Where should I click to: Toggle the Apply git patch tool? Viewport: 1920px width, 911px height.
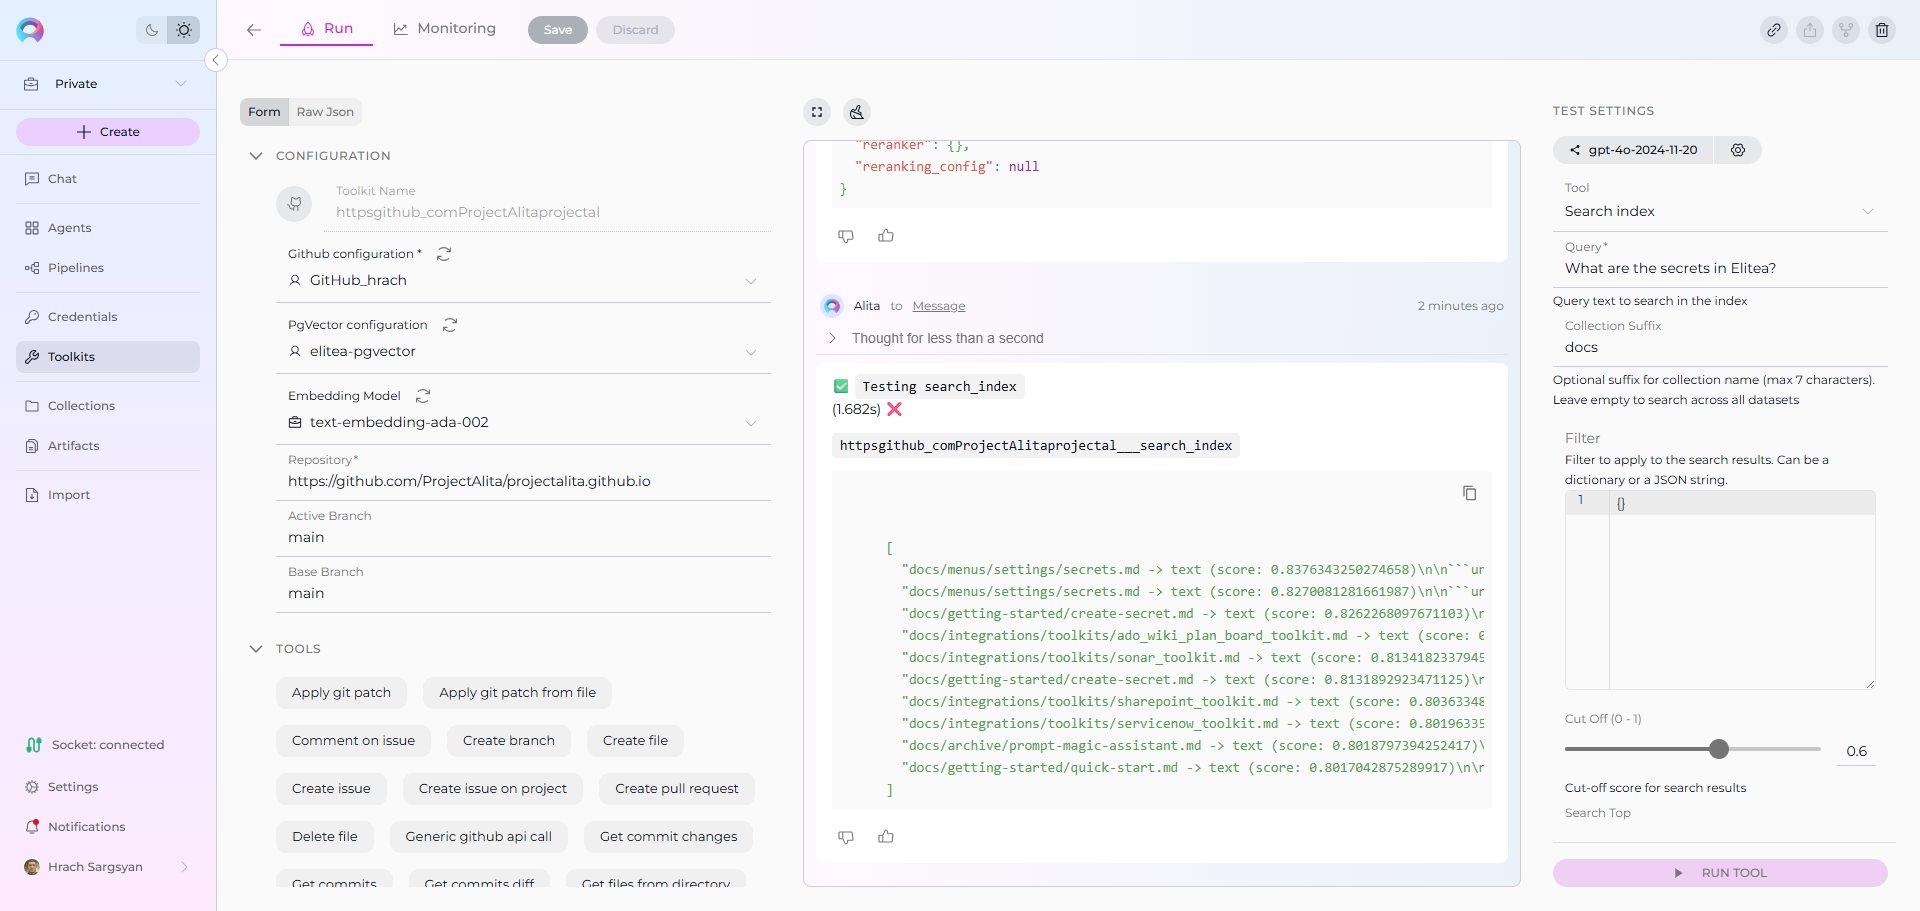click(x=341, y=693)
